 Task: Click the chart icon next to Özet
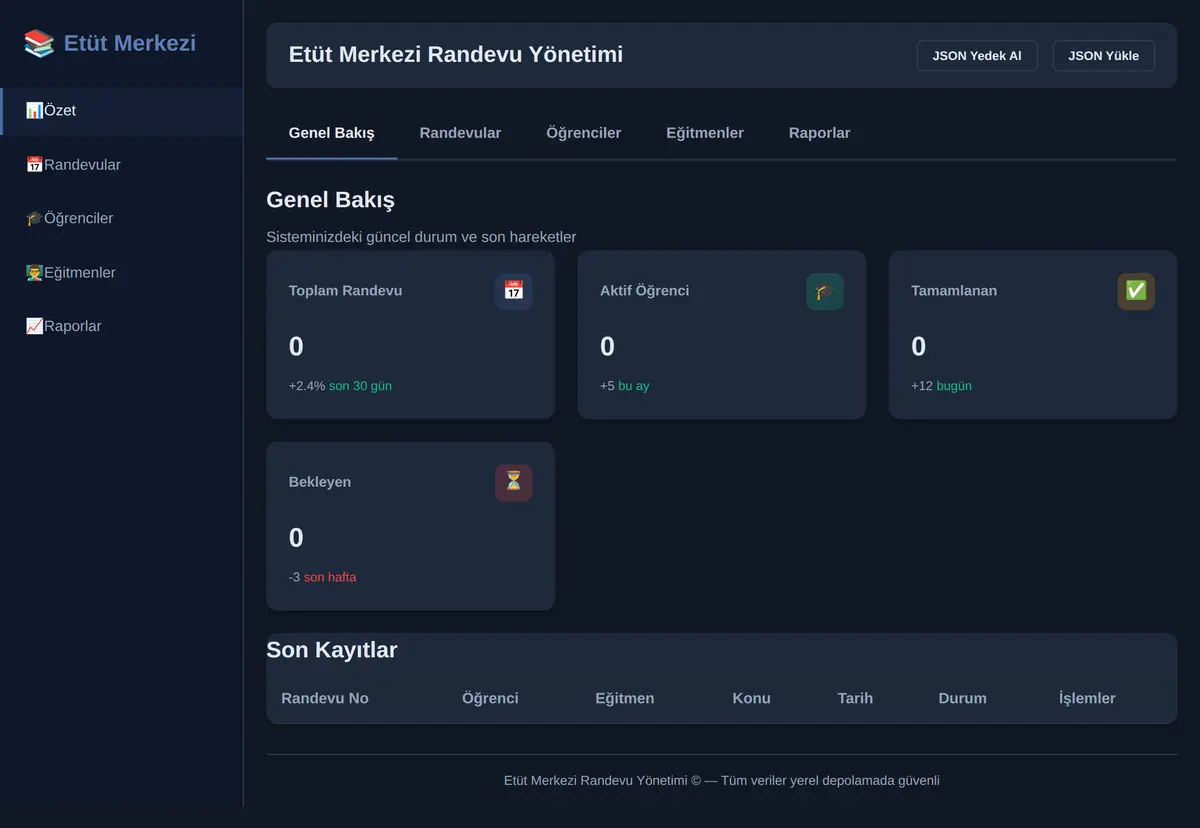34,110
